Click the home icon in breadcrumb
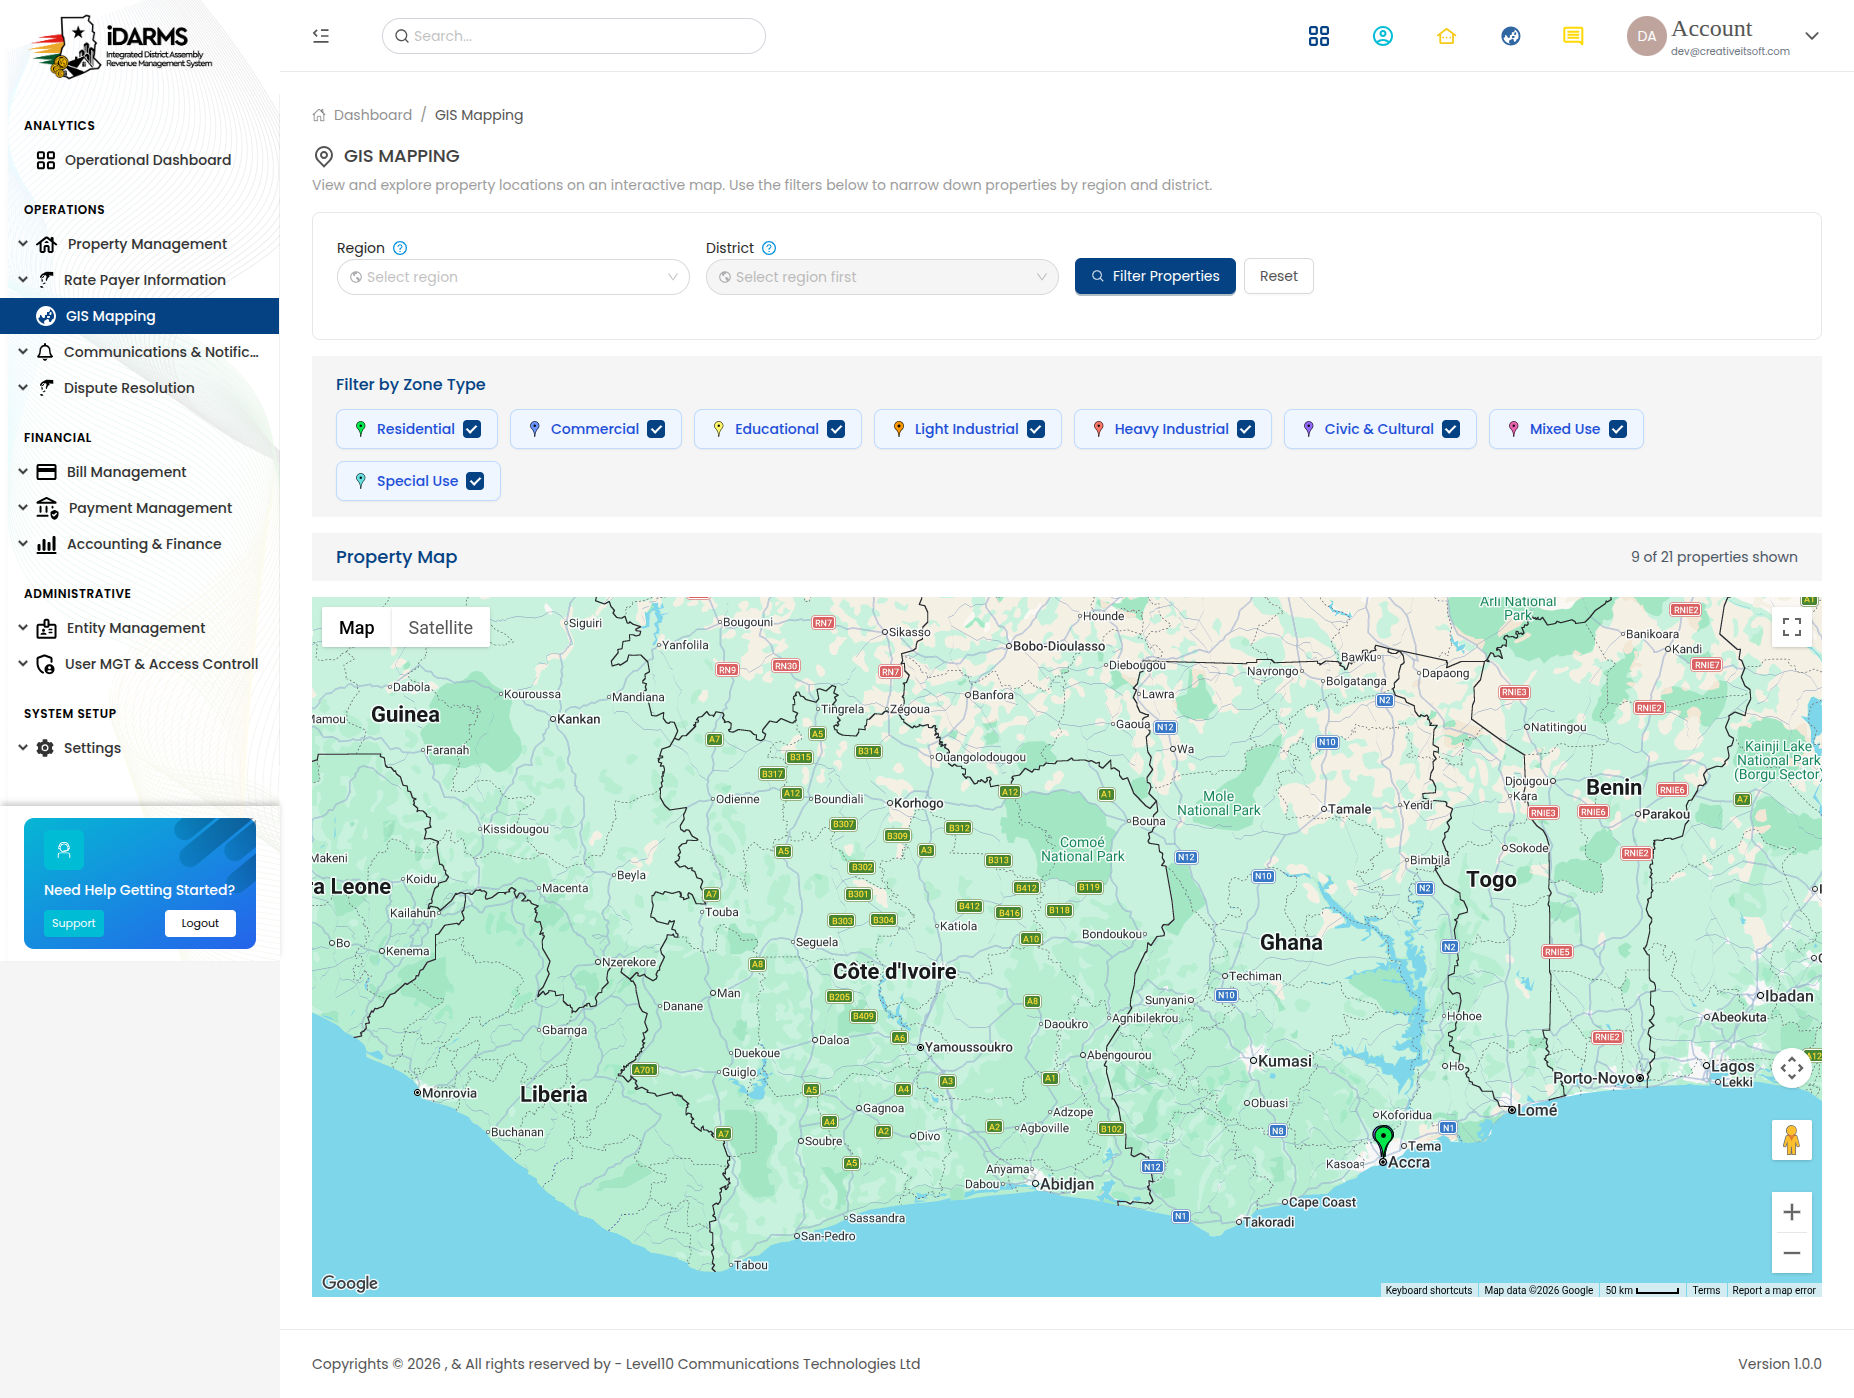 point(319,115)
